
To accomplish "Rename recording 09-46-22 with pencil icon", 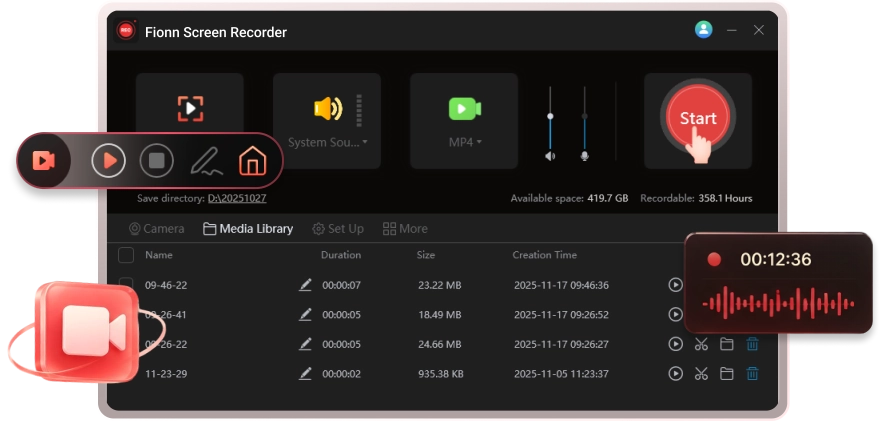I will [305, 285].
